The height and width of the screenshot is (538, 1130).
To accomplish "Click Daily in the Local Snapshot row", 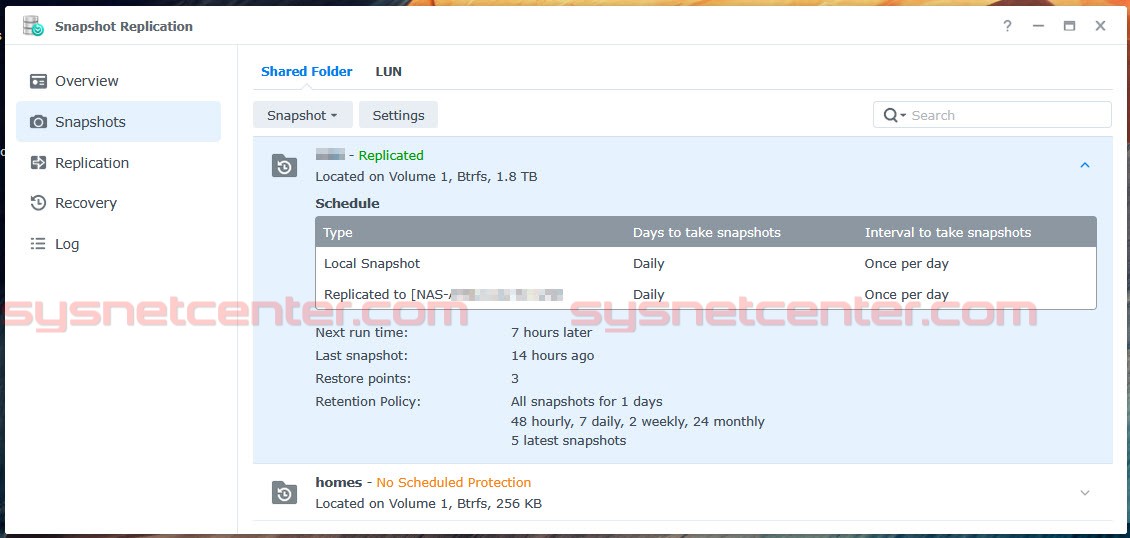I will pyautogui.click(x=649, y=264).
